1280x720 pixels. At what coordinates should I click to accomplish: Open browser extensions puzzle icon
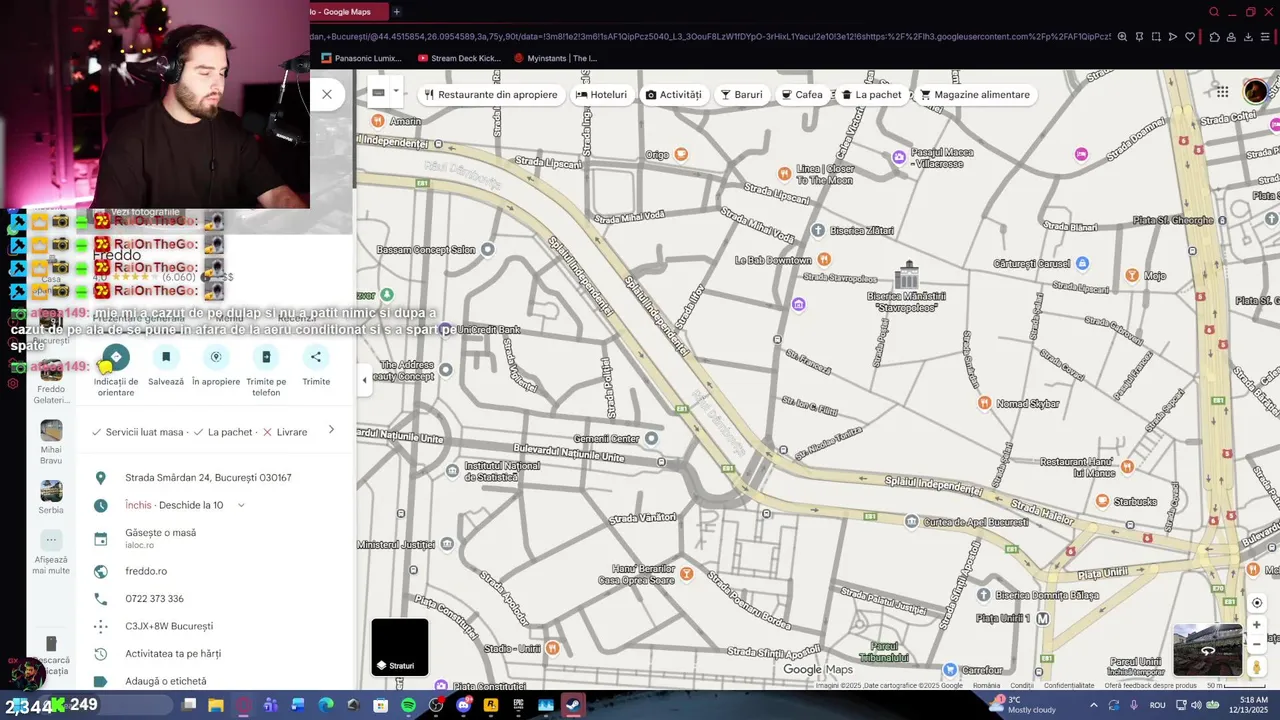click(x=1214, y=37)
